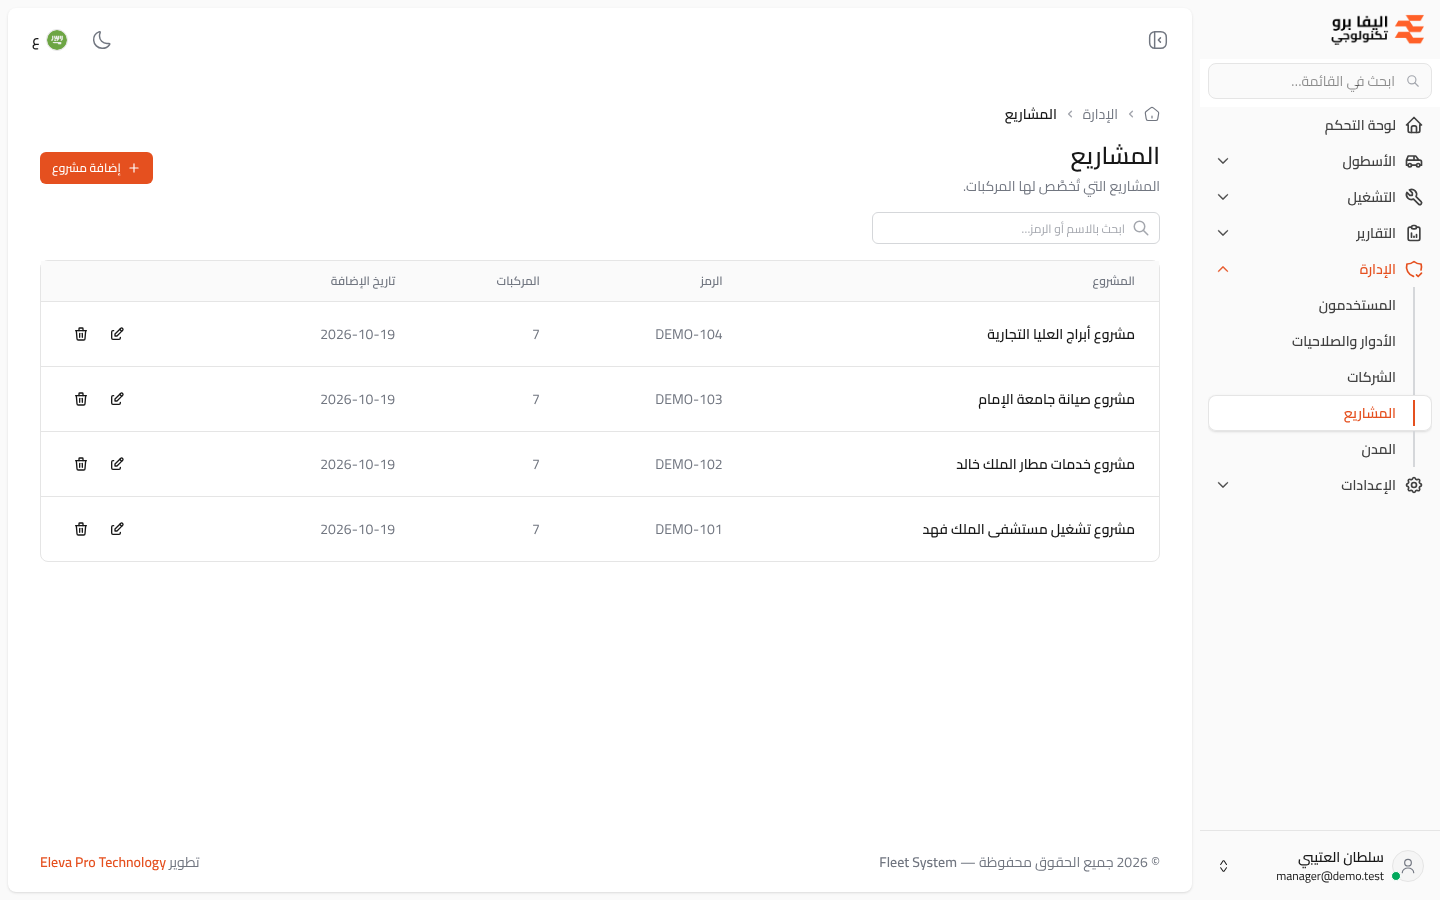The width and height of the screenshot is (1440, 900).
Task: Open المستخدمون users page
Action: click(x=1320, y=305)
